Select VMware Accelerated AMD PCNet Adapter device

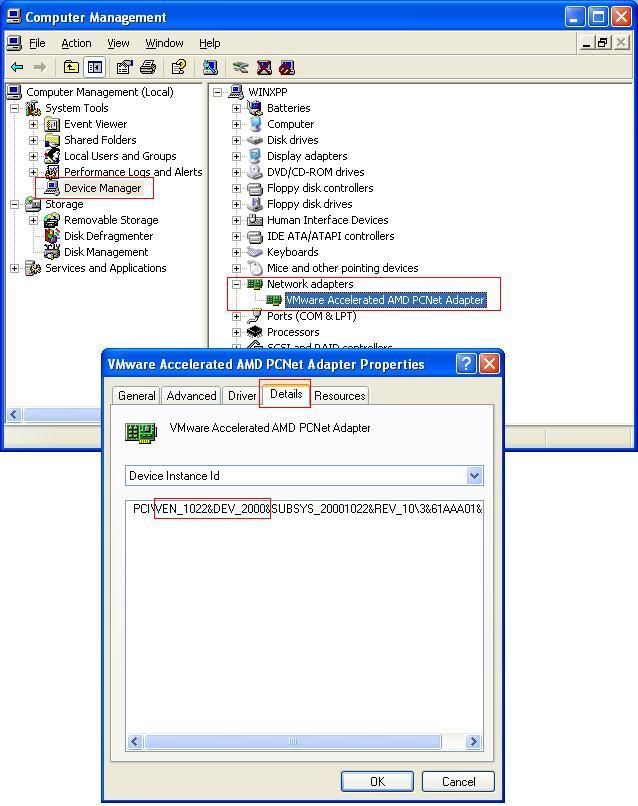click(385, 300)
